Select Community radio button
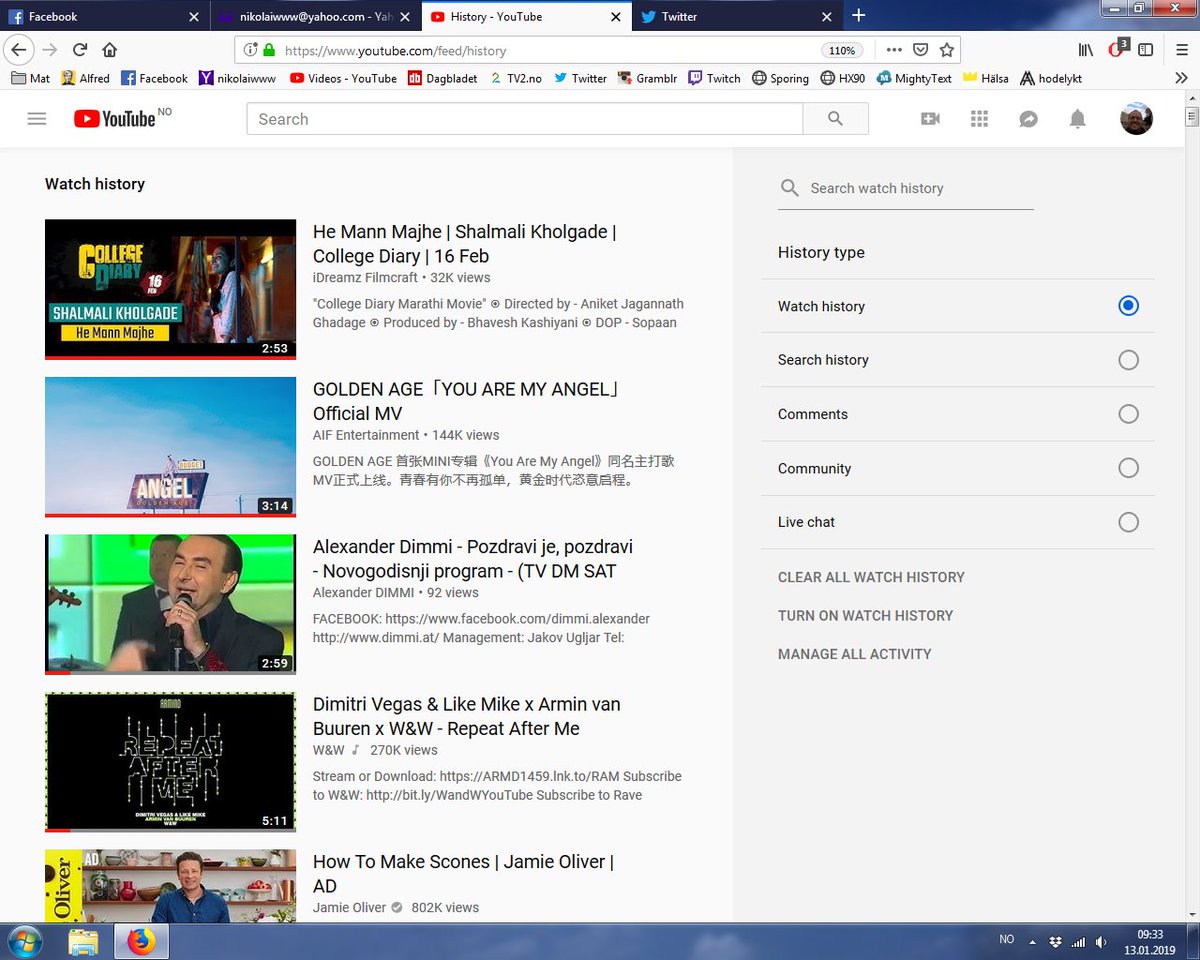The width and height of the screenshot is (1200, 960). tap(1128, 468)
